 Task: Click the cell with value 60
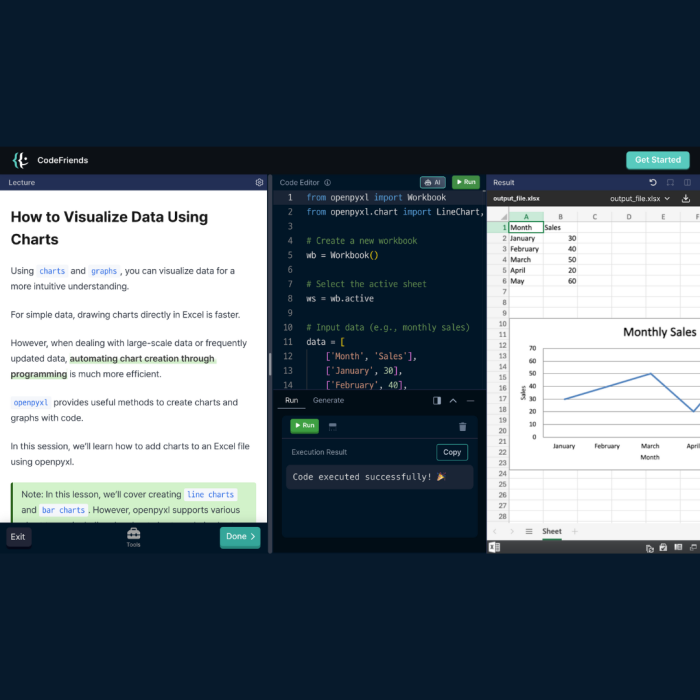click(x=560, y=281)
